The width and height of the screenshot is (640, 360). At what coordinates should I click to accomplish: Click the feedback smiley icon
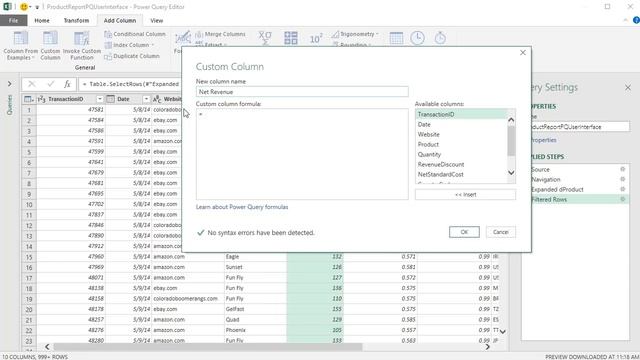point(24,7)
